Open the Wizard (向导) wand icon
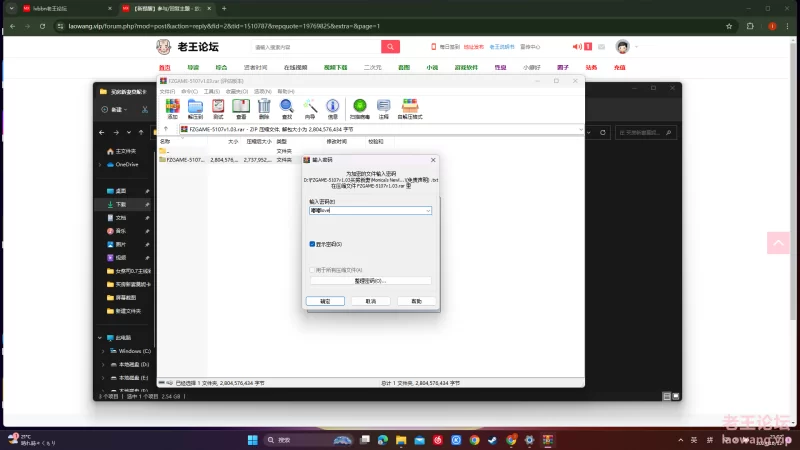The image size is (800, 450). pos(310,109)
